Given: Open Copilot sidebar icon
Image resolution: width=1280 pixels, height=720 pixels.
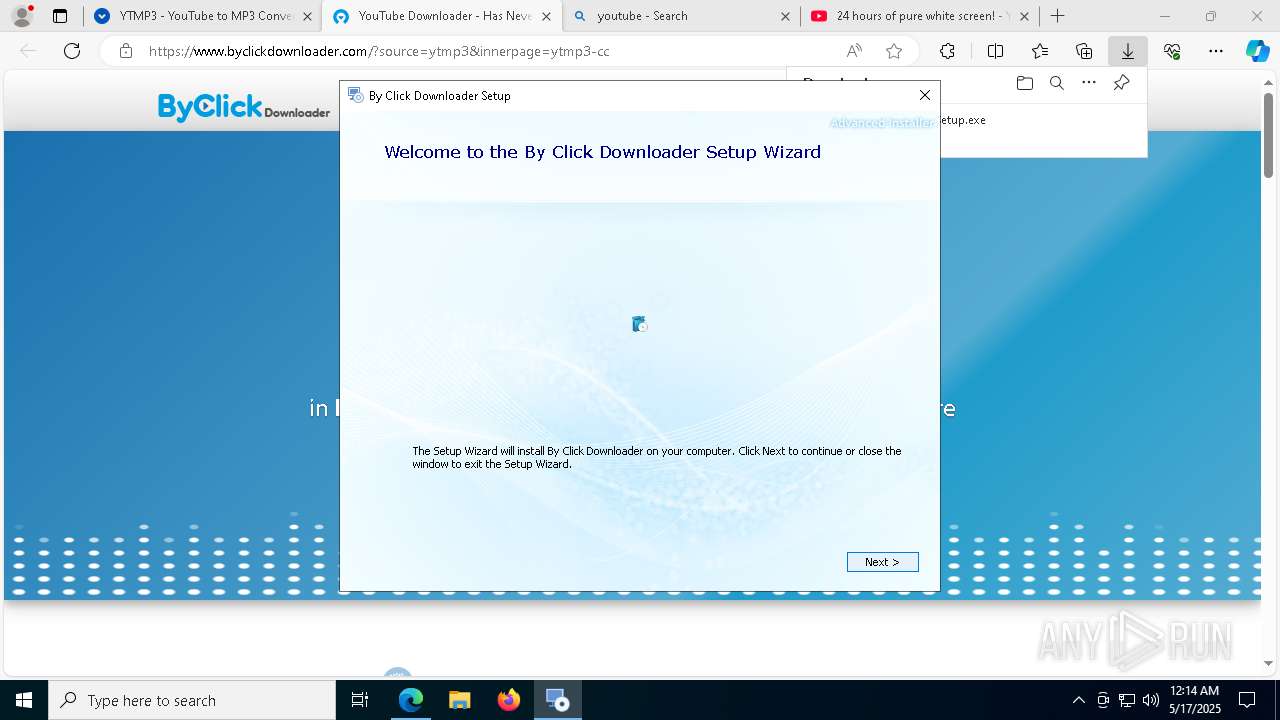Looking at the screenshot, I should pyautogui.click(x=1258, y=51).
